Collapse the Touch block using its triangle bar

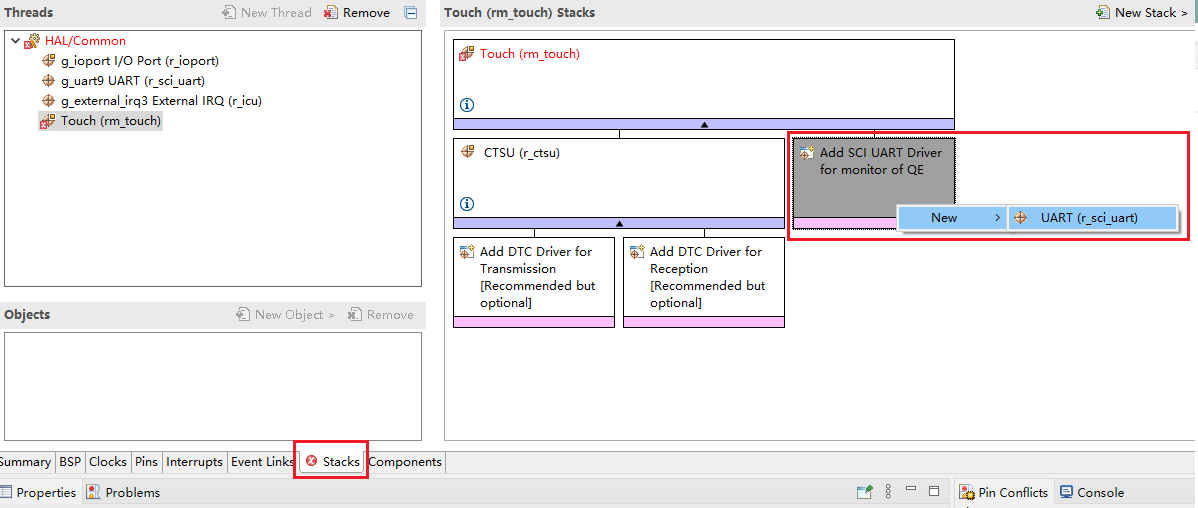703,124
